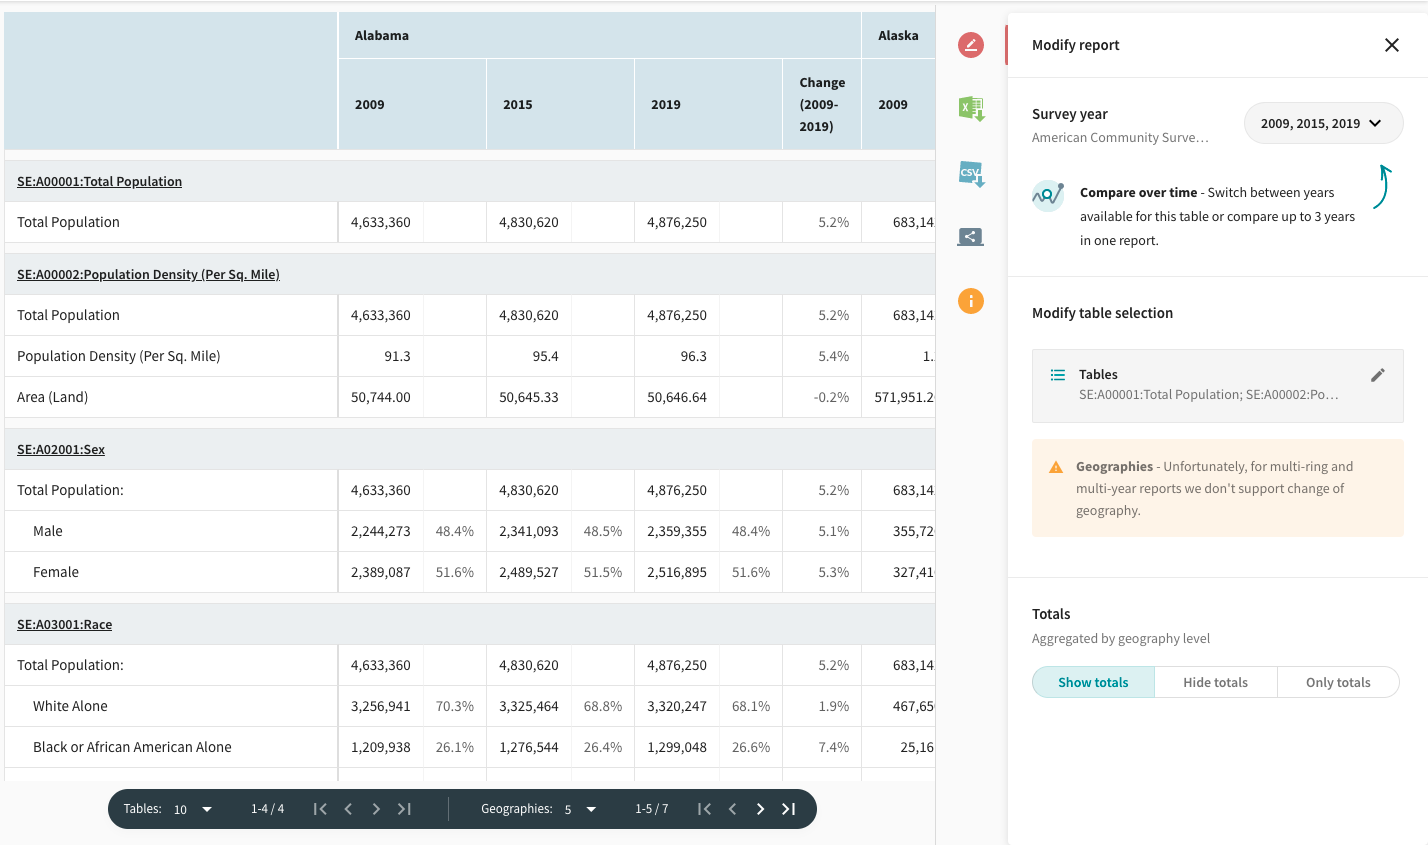Download report as Excel file
This screenshot has width=1428, height=845.
971,109
